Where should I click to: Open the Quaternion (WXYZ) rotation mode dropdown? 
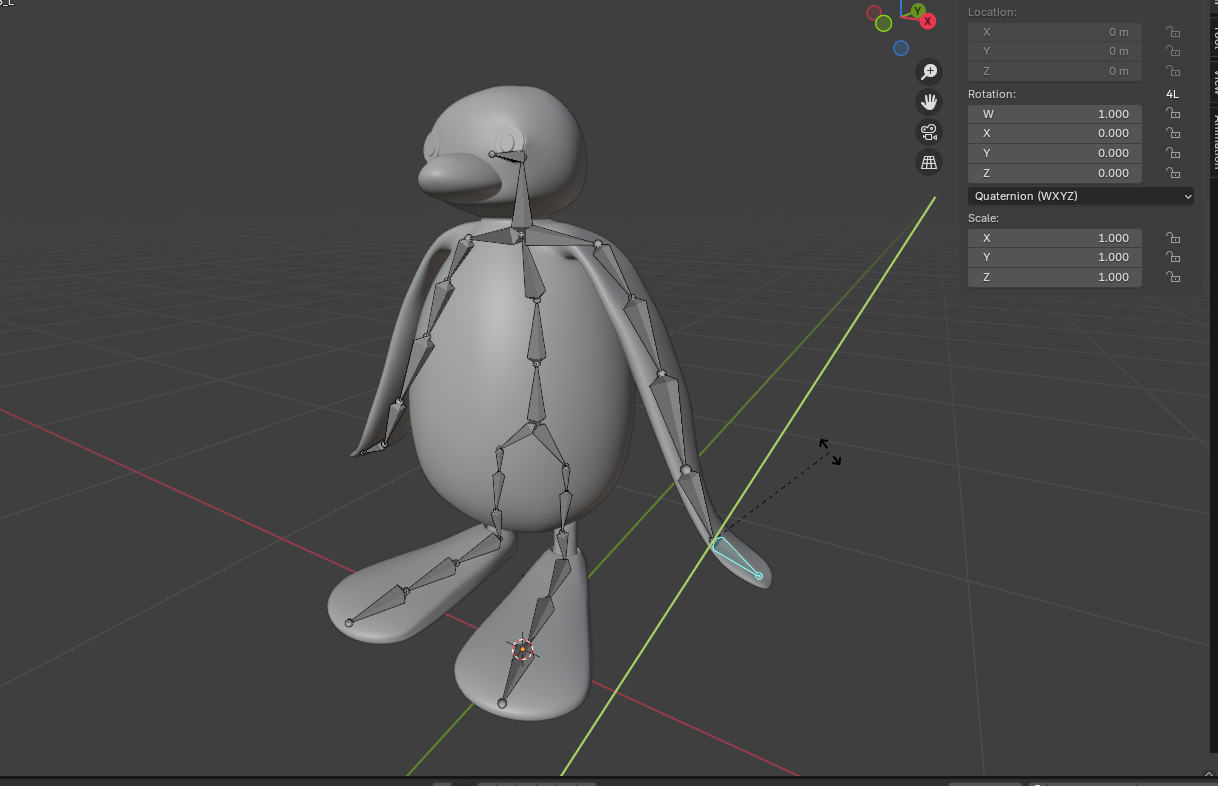point(1081,196)
